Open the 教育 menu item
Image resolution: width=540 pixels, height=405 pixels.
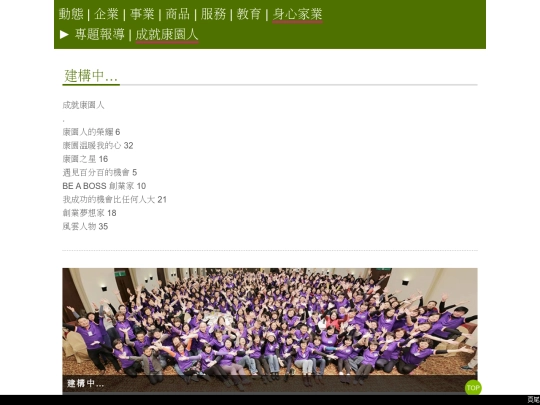click(x=249, y=14)
